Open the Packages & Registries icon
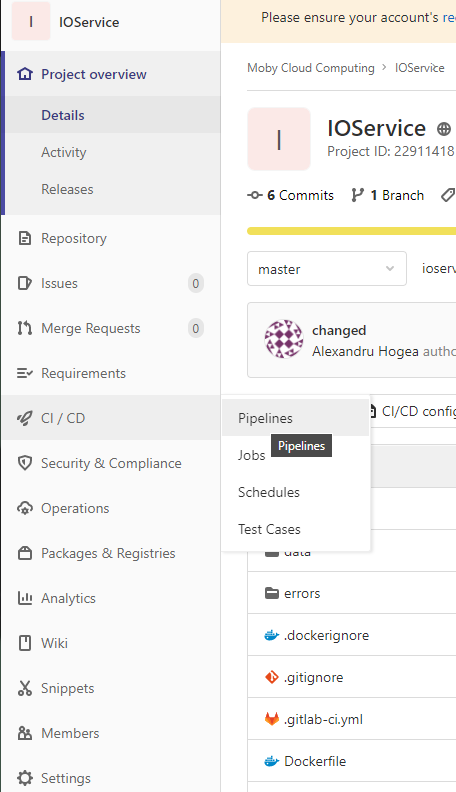The width and height of the screenshot is (456, 792). (24, 553)
